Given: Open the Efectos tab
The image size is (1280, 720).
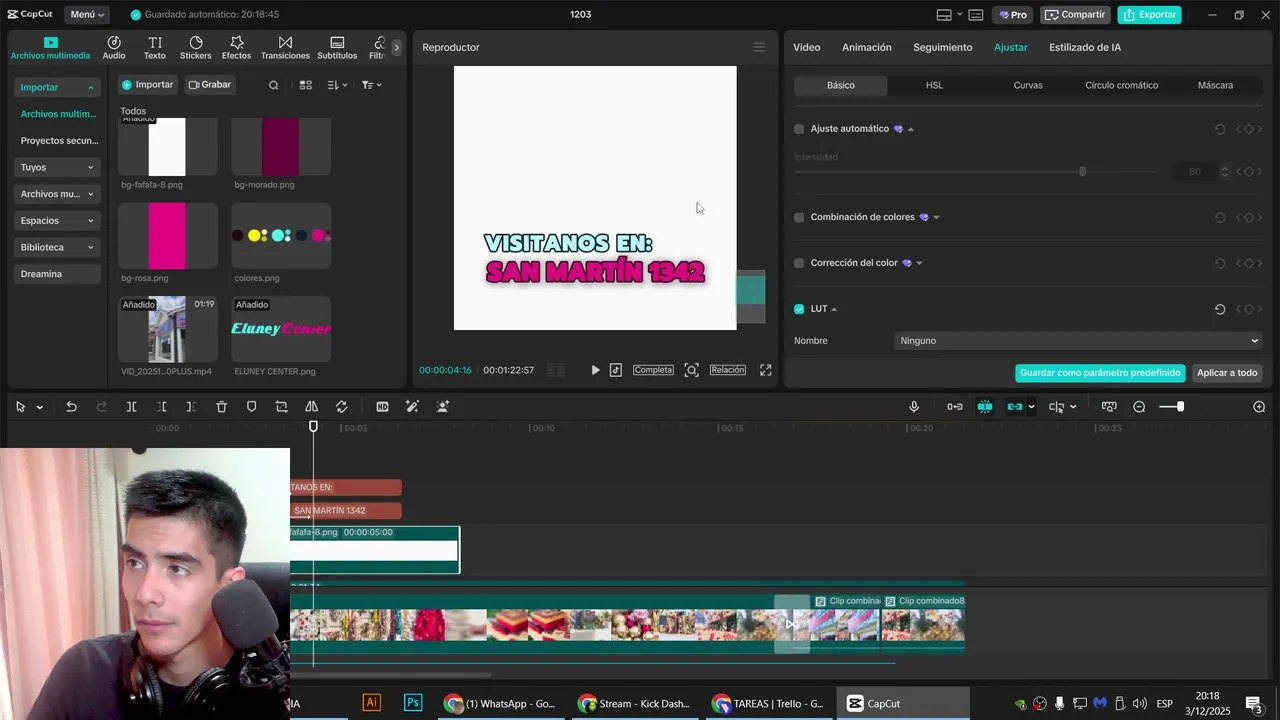Looking at the screenshot, I should click(236, 47).
